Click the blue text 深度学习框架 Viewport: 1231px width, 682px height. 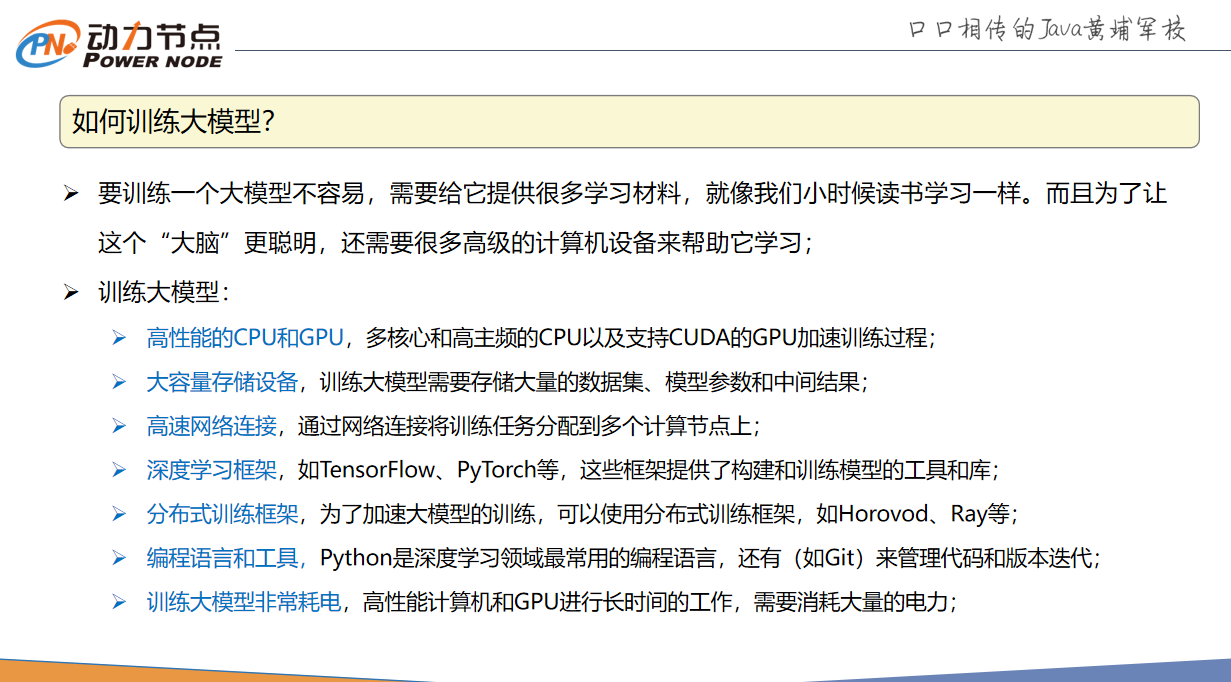pyautogui.click(x=211, y=470)
